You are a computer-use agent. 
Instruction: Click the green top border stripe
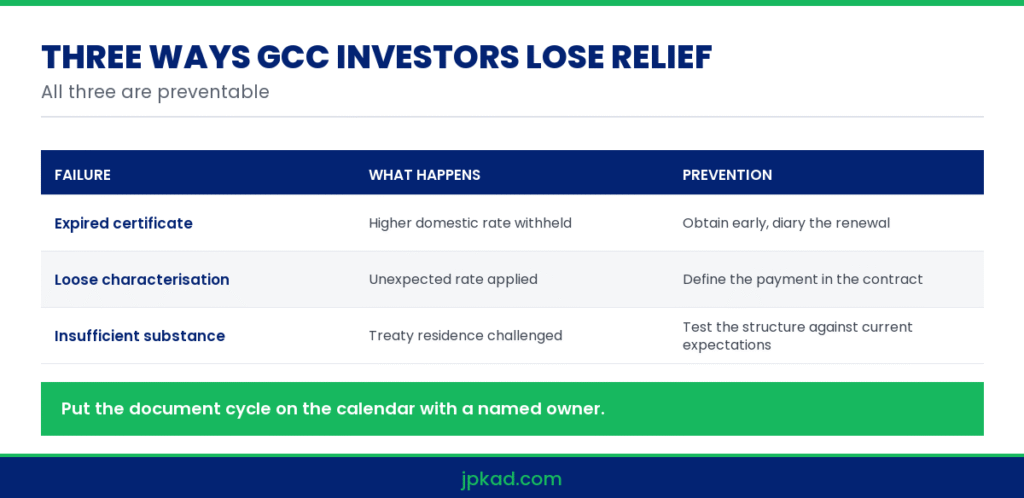pyautogui.click(x=512, y=3)
